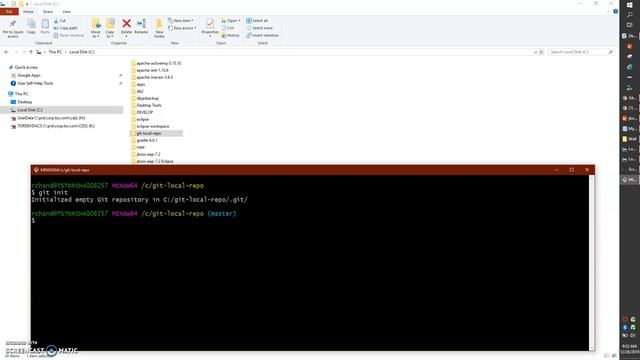This screenshot has width=640, height=360.
Task: Open the recent locations dropdown arrow
Action: [x=24, y=52]
